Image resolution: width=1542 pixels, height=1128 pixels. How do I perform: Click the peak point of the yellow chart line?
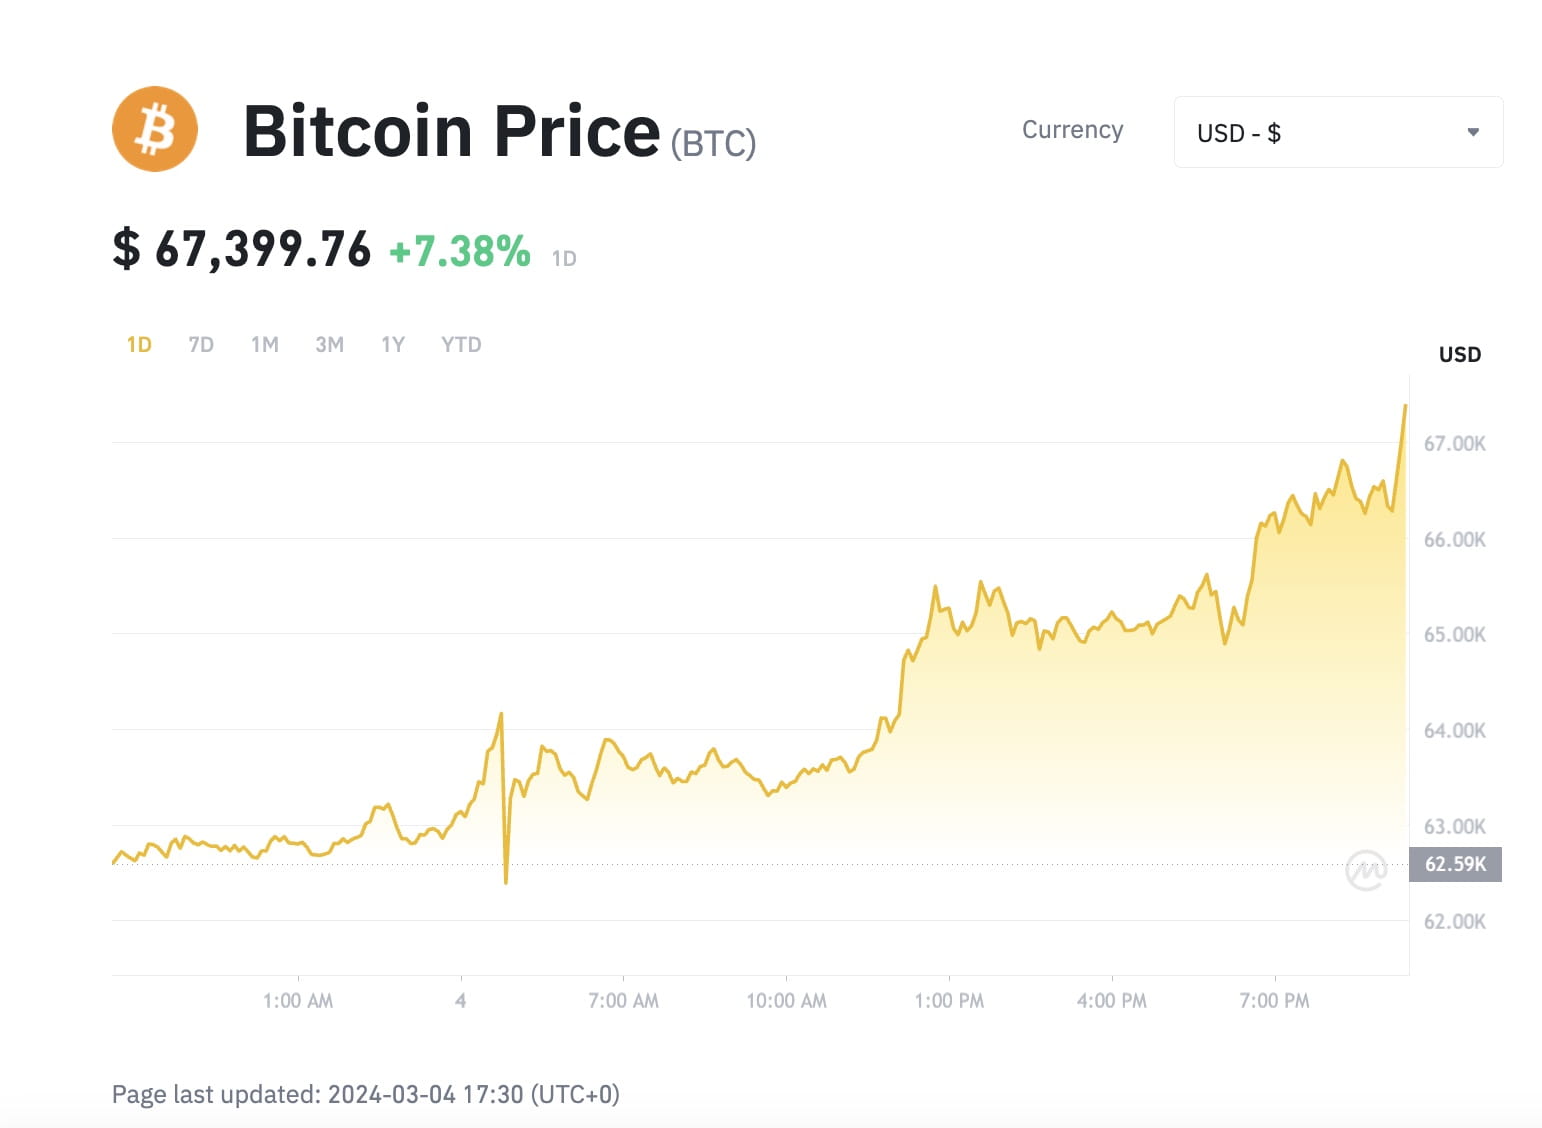(1404, 407)
